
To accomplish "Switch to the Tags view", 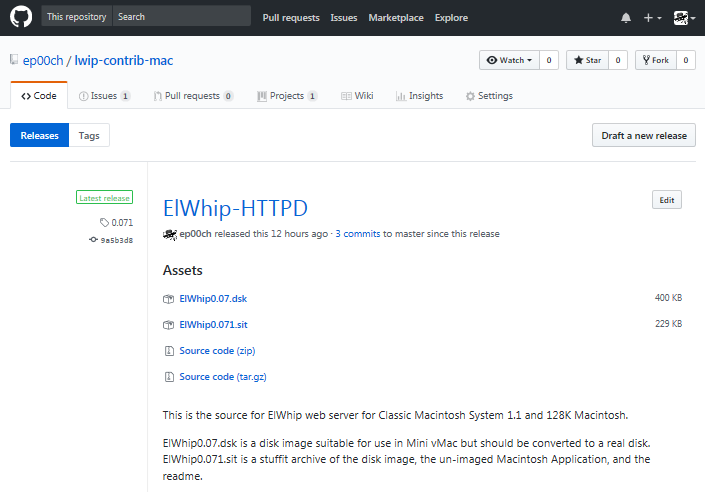I will coord(89,135).
